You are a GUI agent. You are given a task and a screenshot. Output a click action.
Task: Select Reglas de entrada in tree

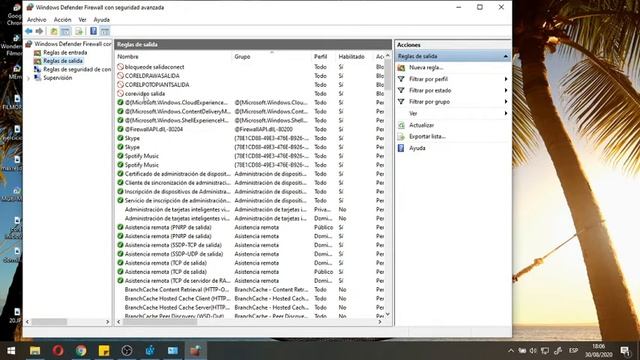[65, 53]
